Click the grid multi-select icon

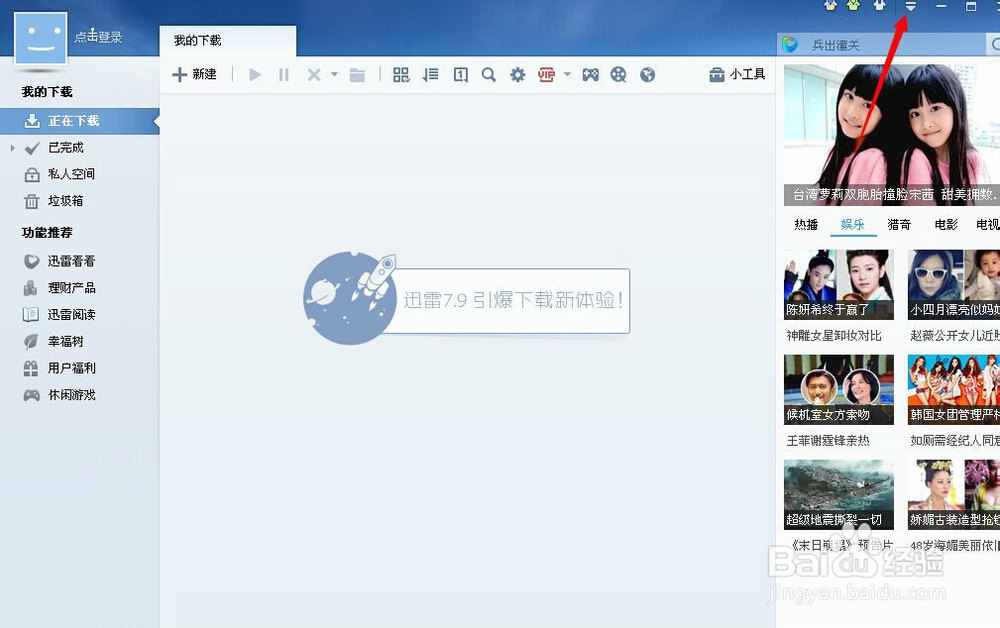401,75
